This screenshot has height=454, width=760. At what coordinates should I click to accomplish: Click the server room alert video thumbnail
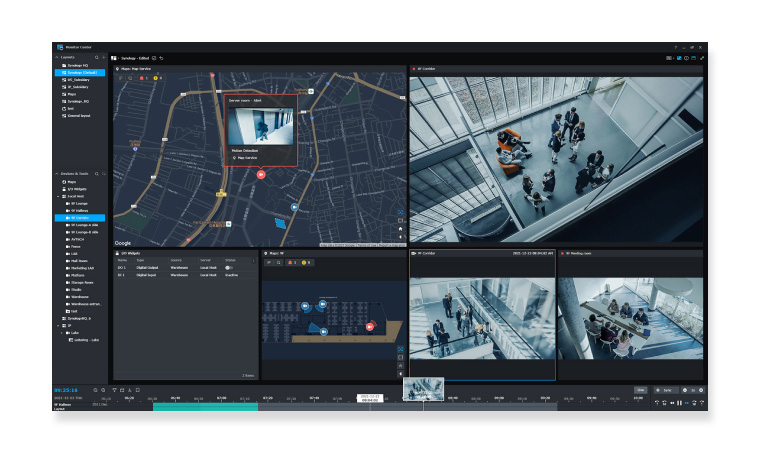[x=260, y=125]
